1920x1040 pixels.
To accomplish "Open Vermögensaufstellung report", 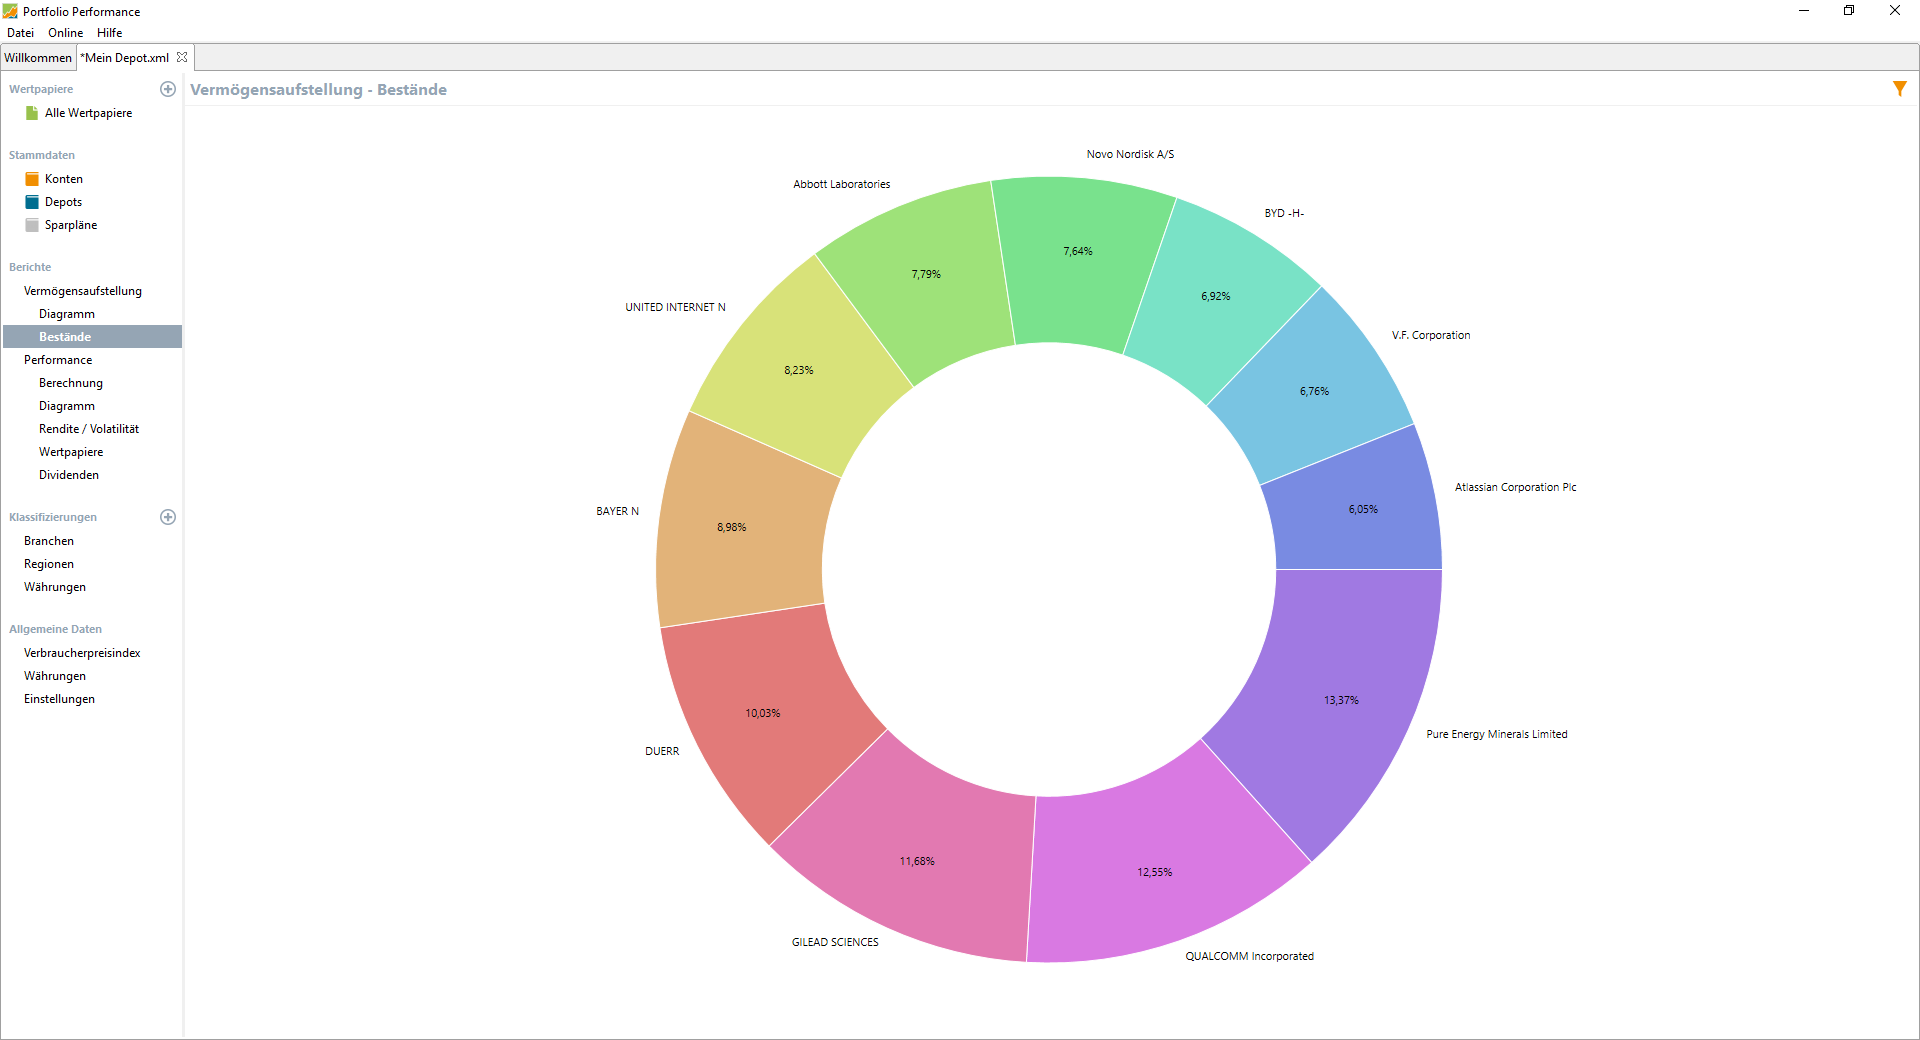I will (83, 291).
